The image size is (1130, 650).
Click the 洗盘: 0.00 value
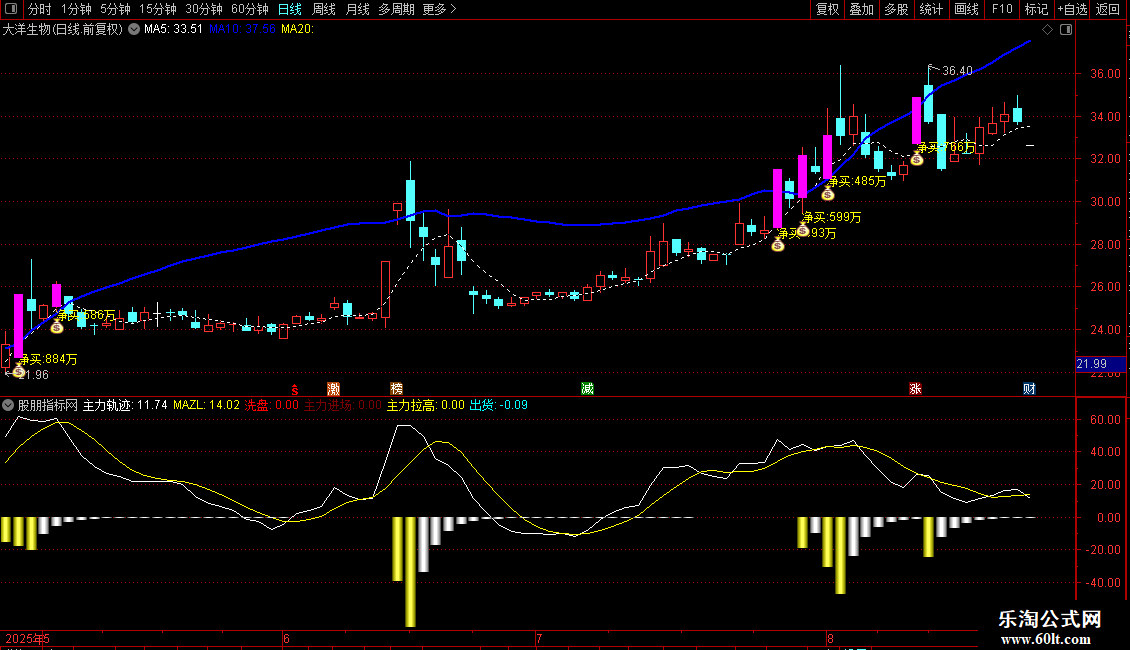(x=272, y=405)
